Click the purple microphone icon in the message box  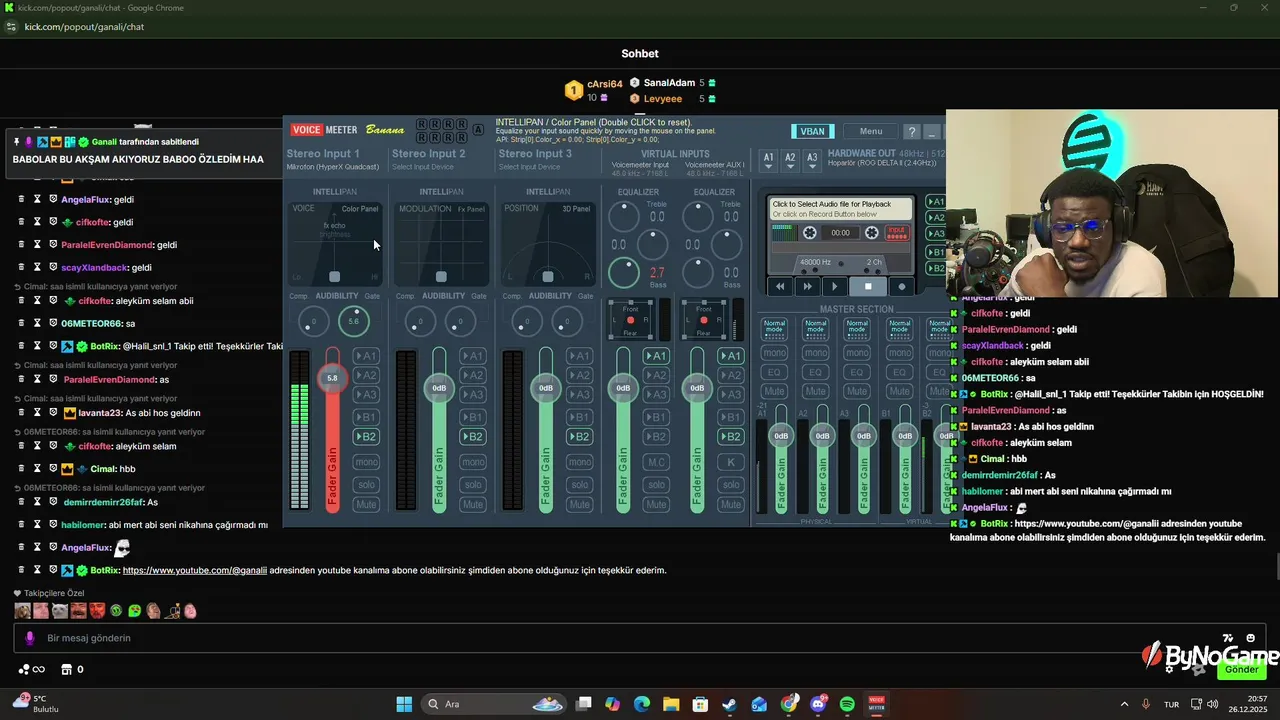(x=29, y=638)
